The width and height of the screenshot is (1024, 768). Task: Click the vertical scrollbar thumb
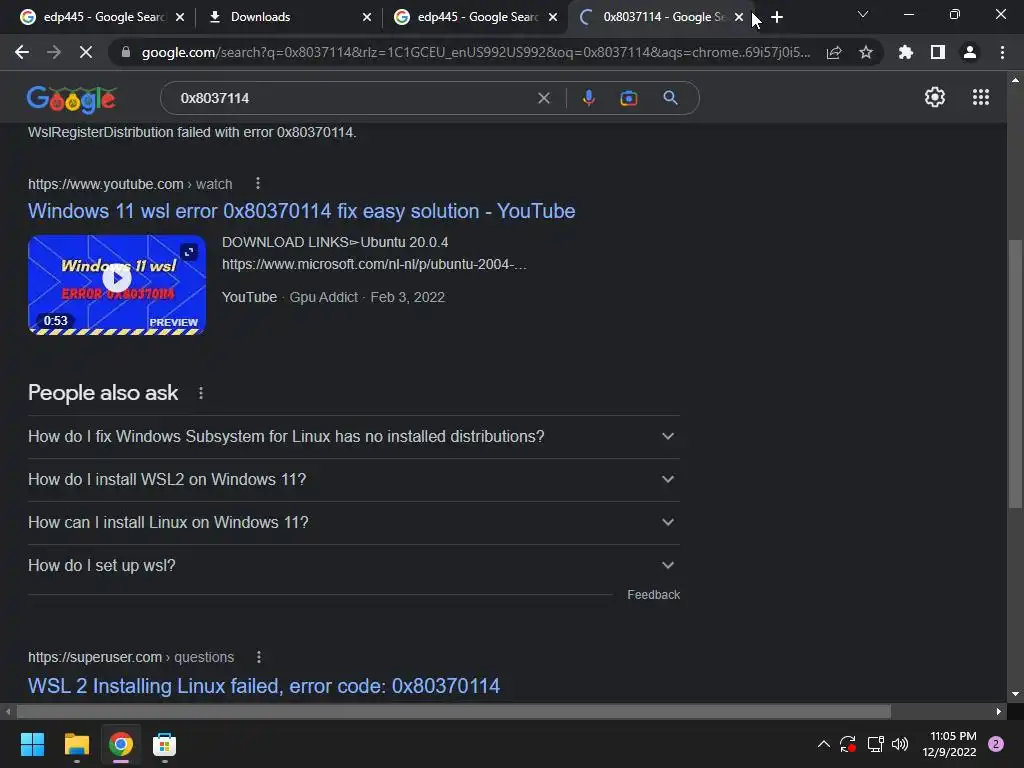(x=1015, y=374)
